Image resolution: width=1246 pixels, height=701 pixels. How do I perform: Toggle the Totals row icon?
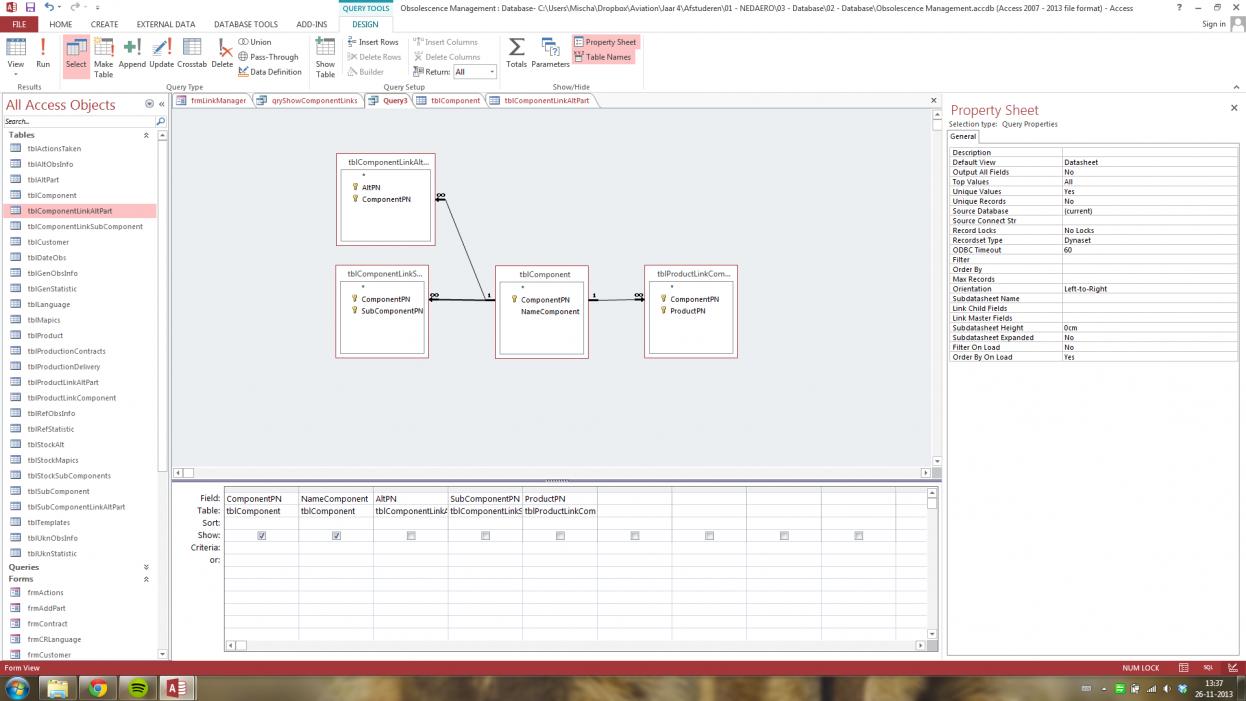tap(516, 52)
